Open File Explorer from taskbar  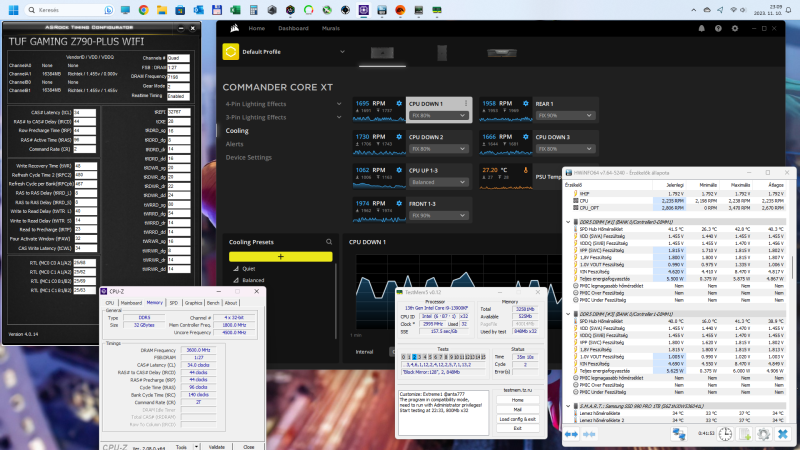(162, 10)
